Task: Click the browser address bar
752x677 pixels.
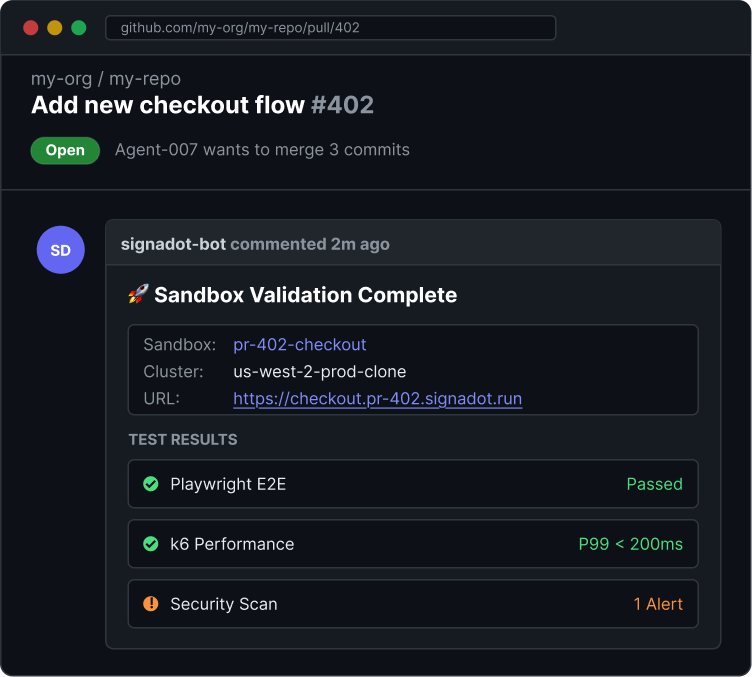Action: point(330,28)
